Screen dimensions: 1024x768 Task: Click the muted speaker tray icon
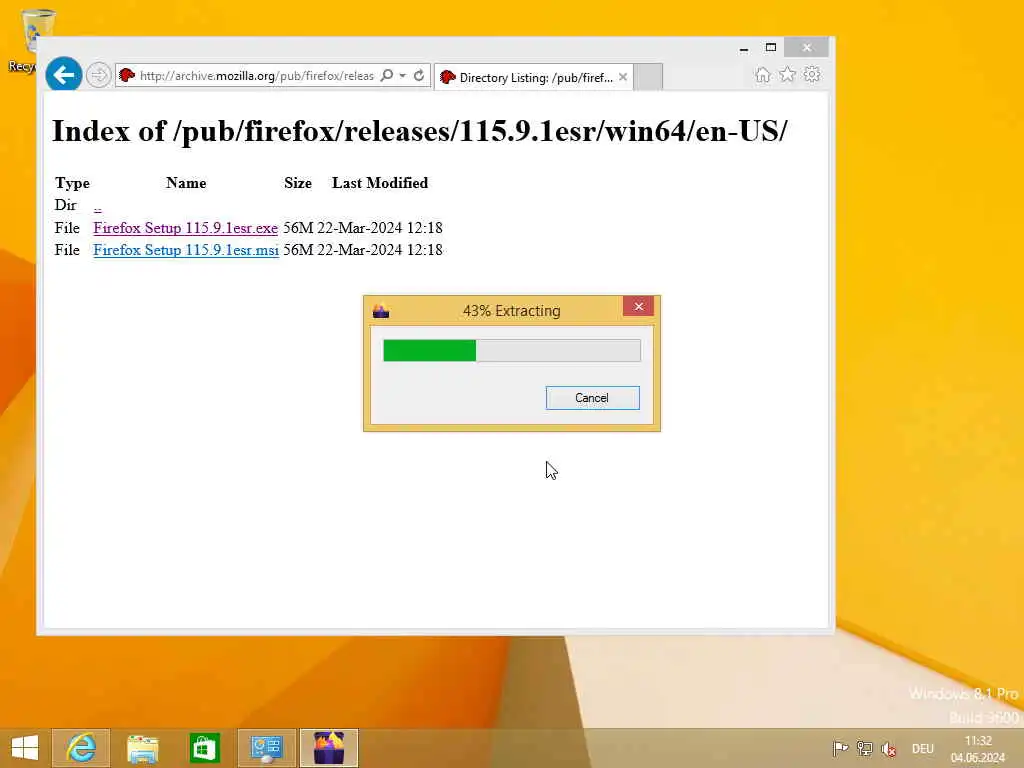[888, 748]
